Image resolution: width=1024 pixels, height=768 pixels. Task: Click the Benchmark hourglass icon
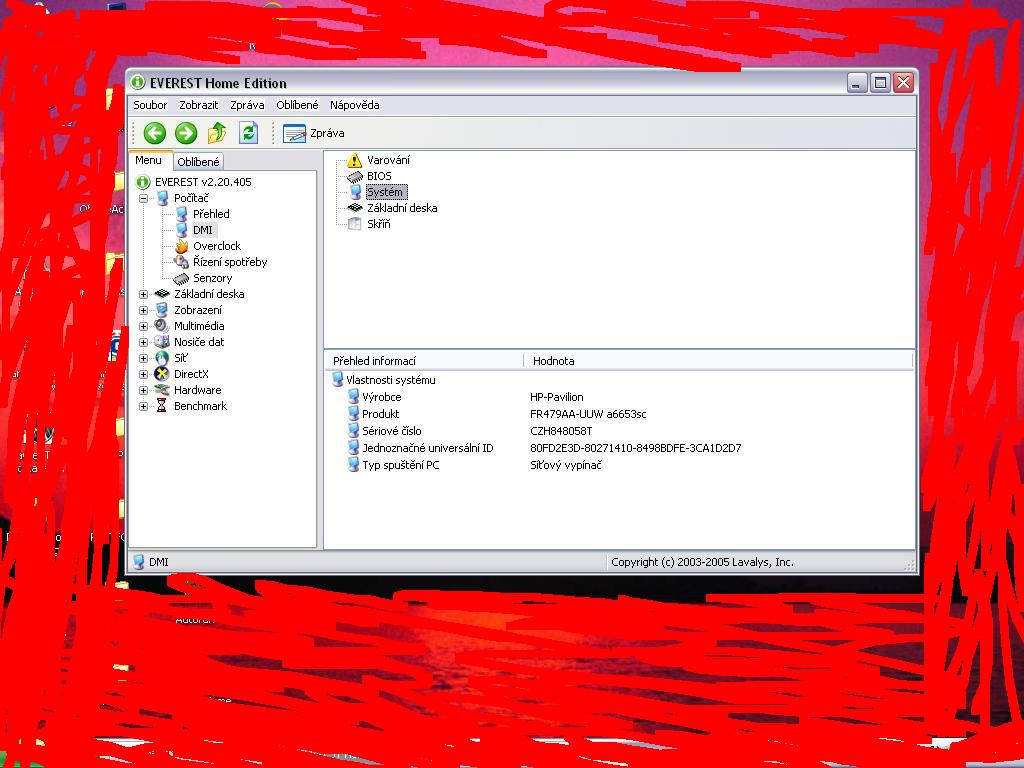coord(162,406)
